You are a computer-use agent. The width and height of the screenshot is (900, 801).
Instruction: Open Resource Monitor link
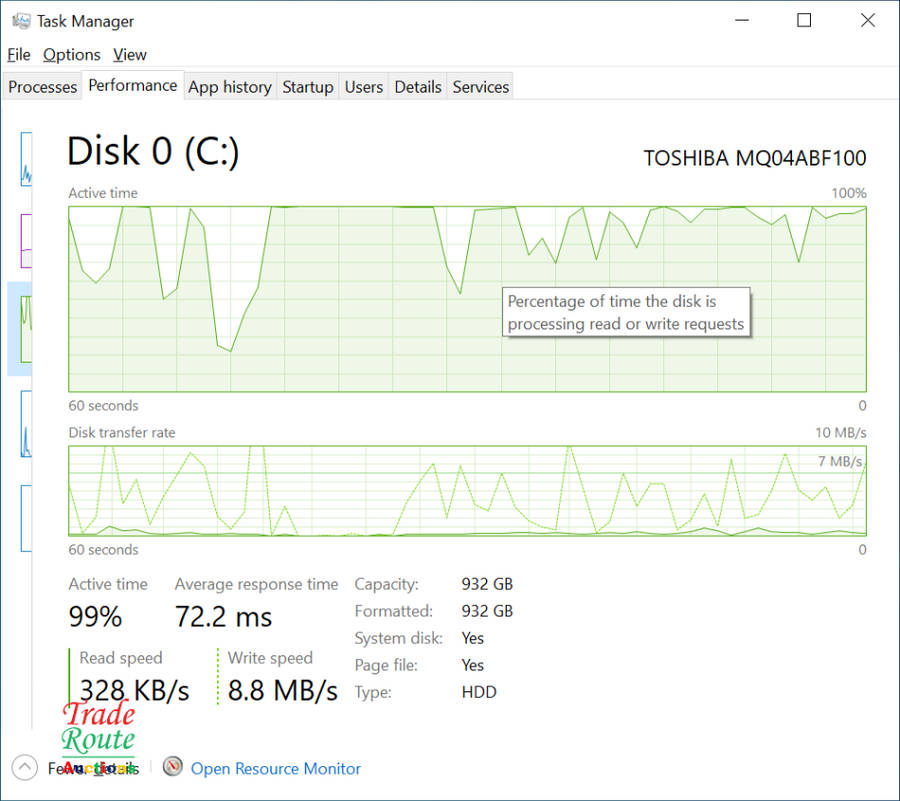pos(276,769)
